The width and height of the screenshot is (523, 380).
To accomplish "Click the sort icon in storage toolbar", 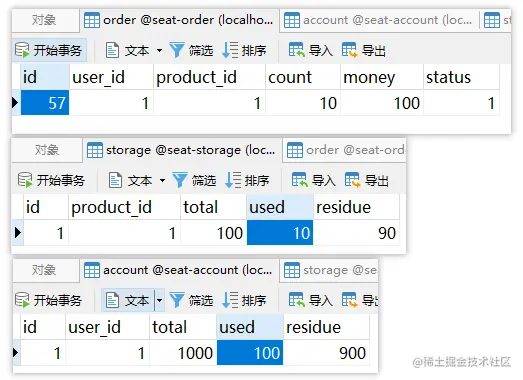I will [x=232, y=180].
